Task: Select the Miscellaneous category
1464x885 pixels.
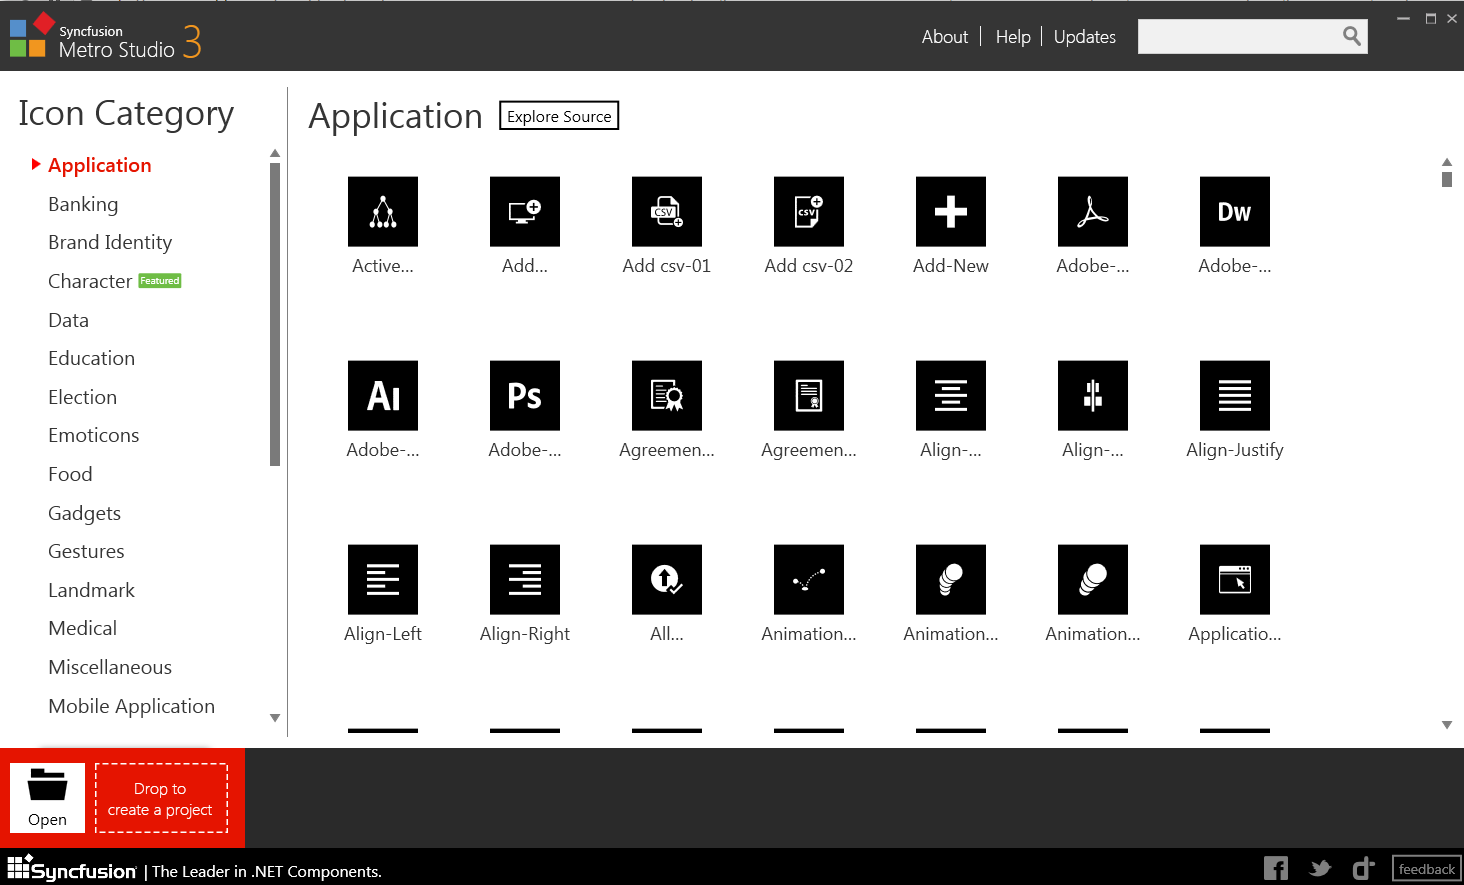Action: pyautogui.click(x=110, y=667)
